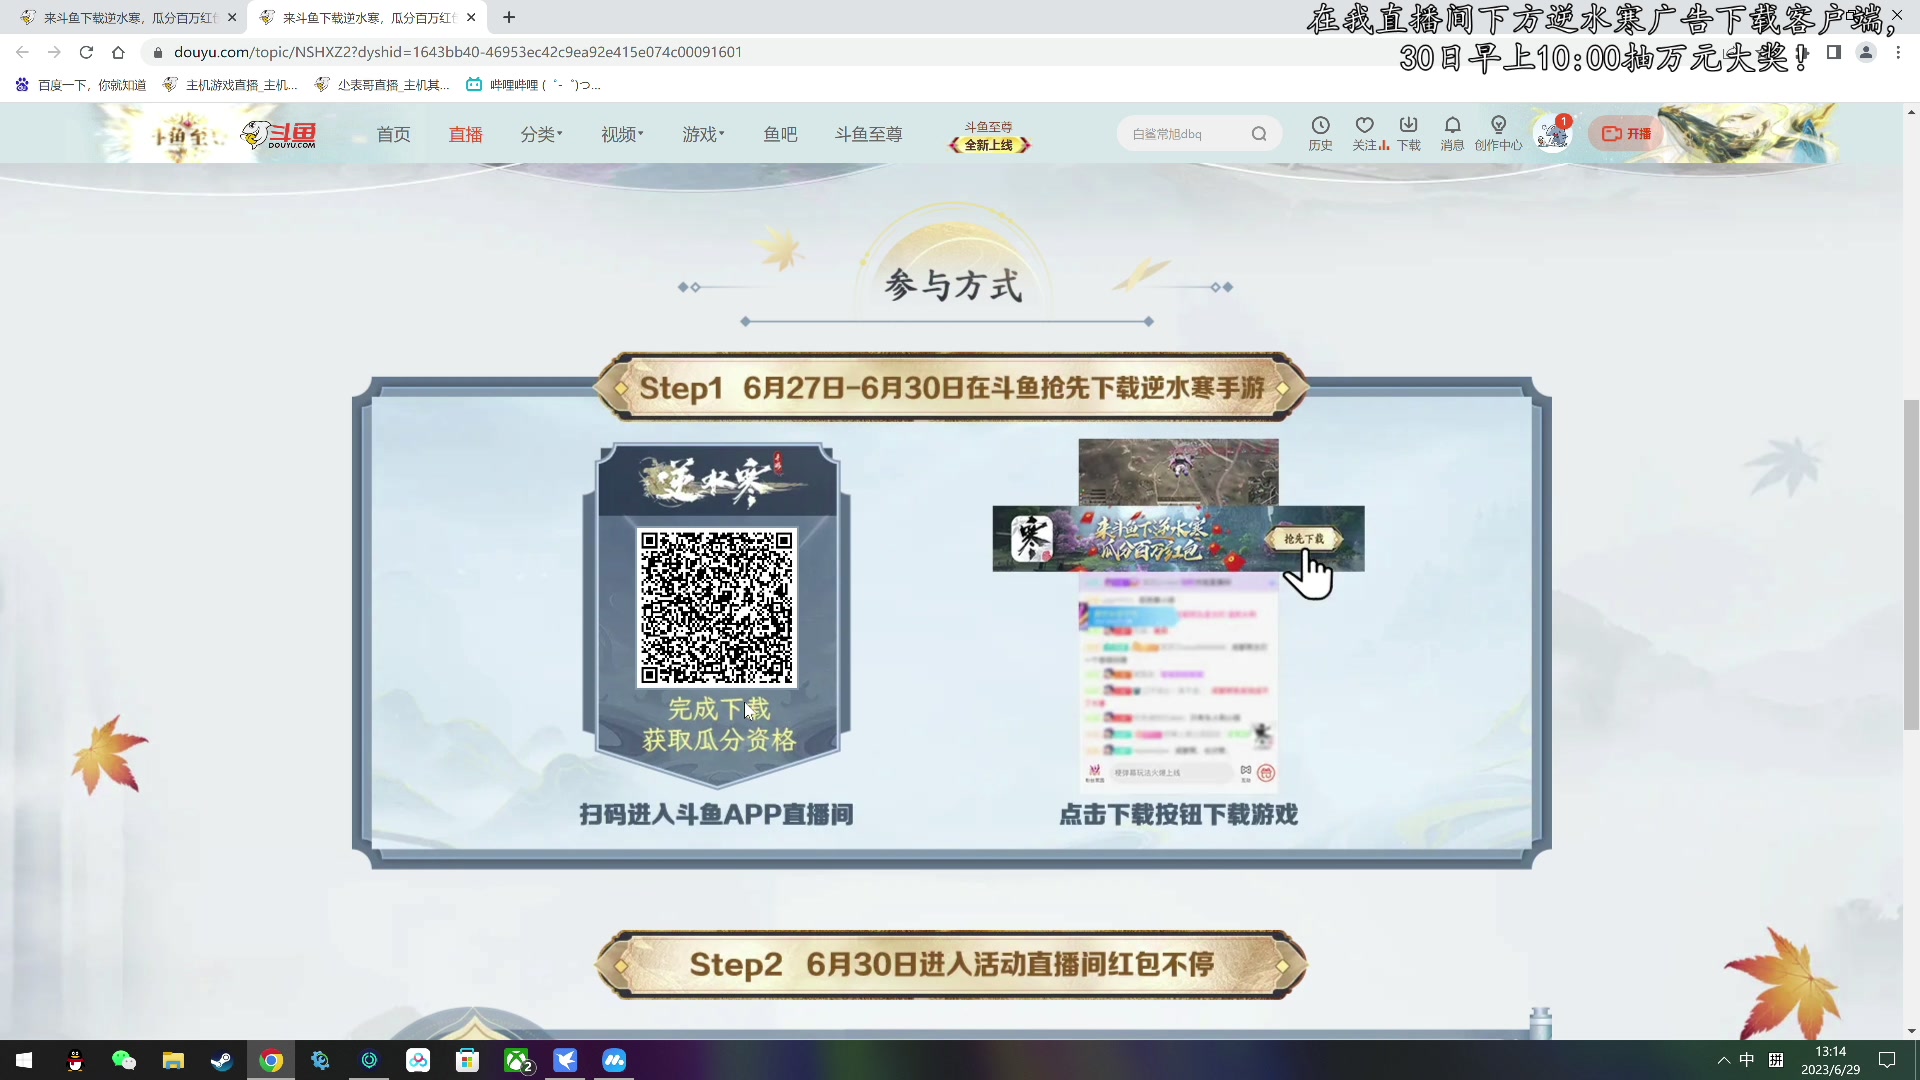
Task: Open the browser profile icon
Action: (x=1866, y=52)
